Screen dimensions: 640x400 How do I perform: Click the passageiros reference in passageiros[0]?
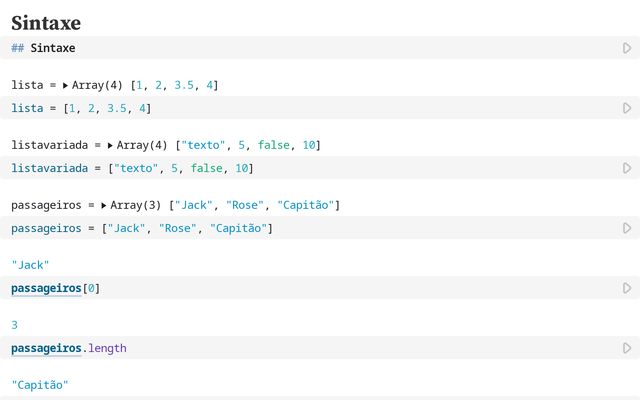(x=46, y=288)
